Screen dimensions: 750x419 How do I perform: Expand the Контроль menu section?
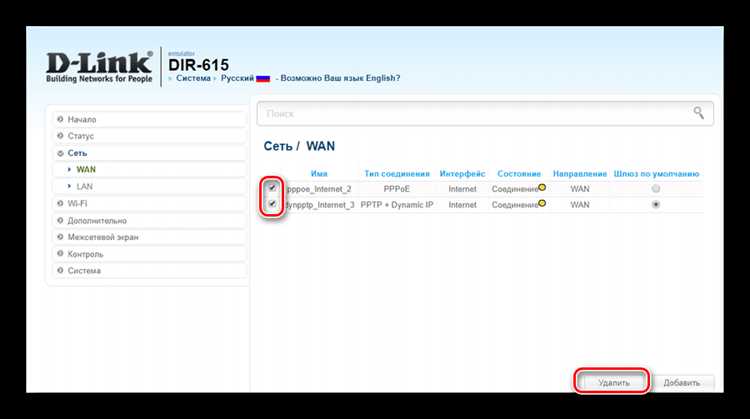pos(149,254)
